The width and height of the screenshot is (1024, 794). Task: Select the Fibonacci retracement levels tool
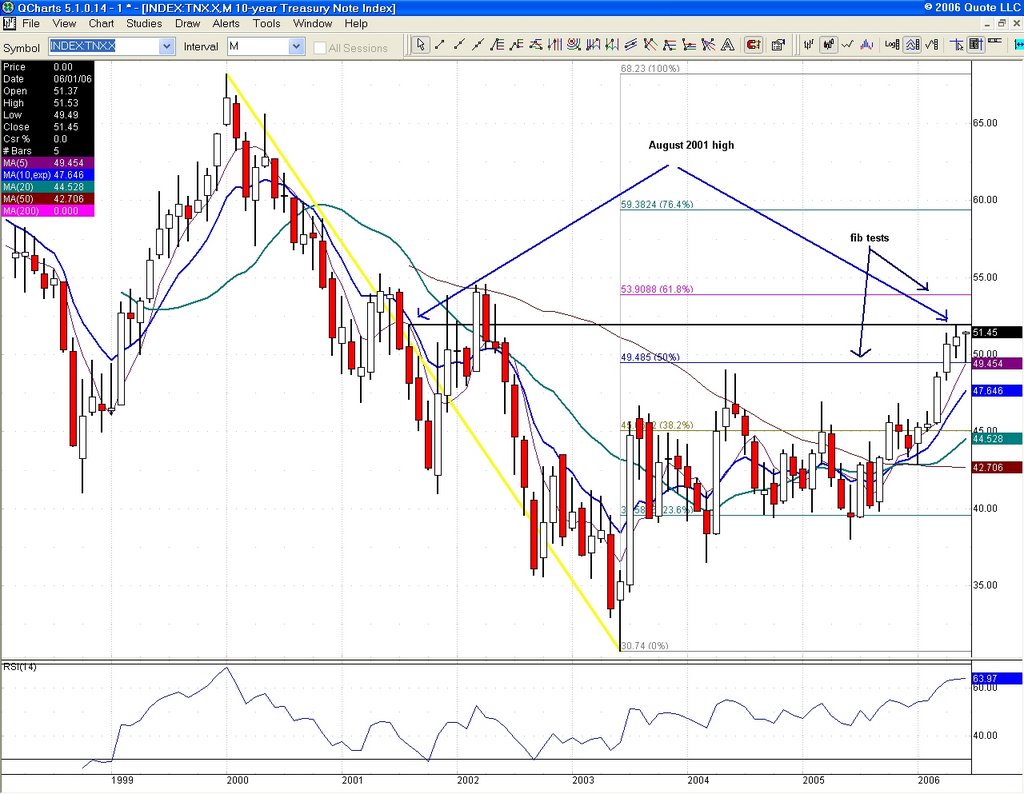point(496,45)
